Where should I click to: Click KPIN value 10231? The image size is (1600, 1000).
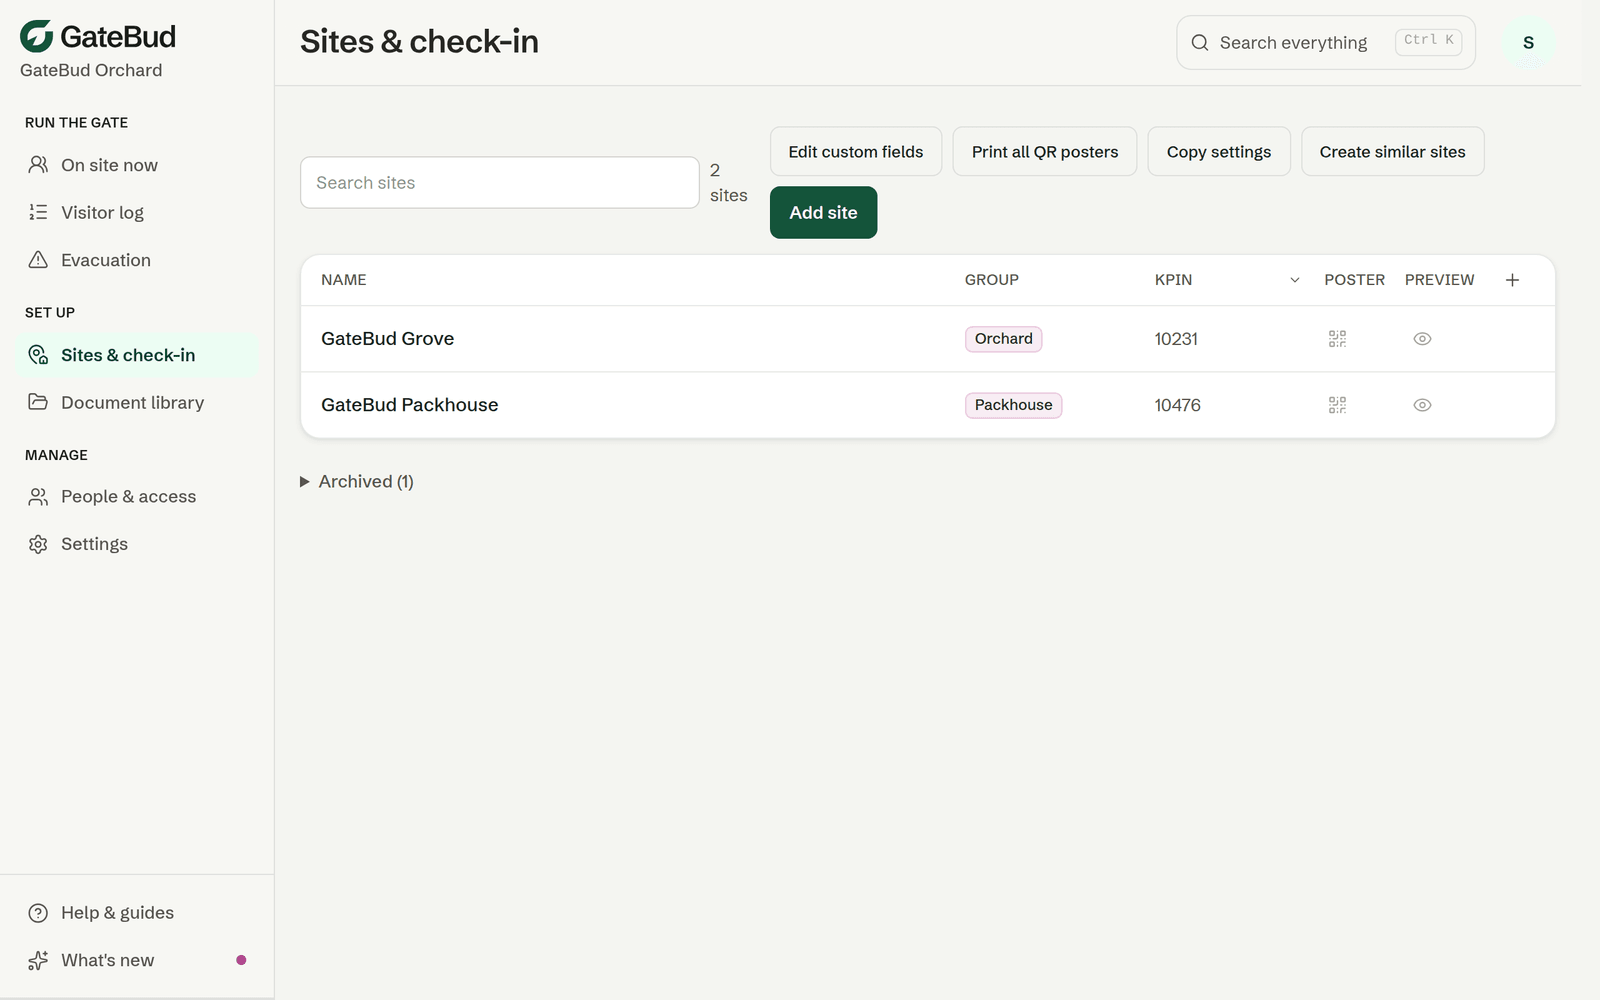[x=1176, y=339]
